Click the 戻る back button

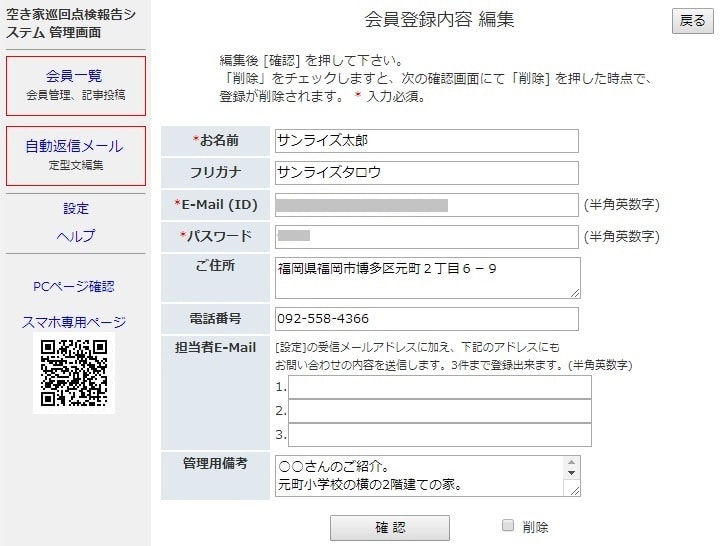692,21
